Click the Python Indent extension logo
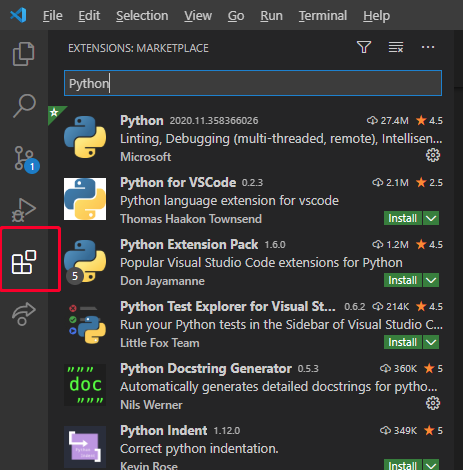Screen dimensions: 463x470 85,447
